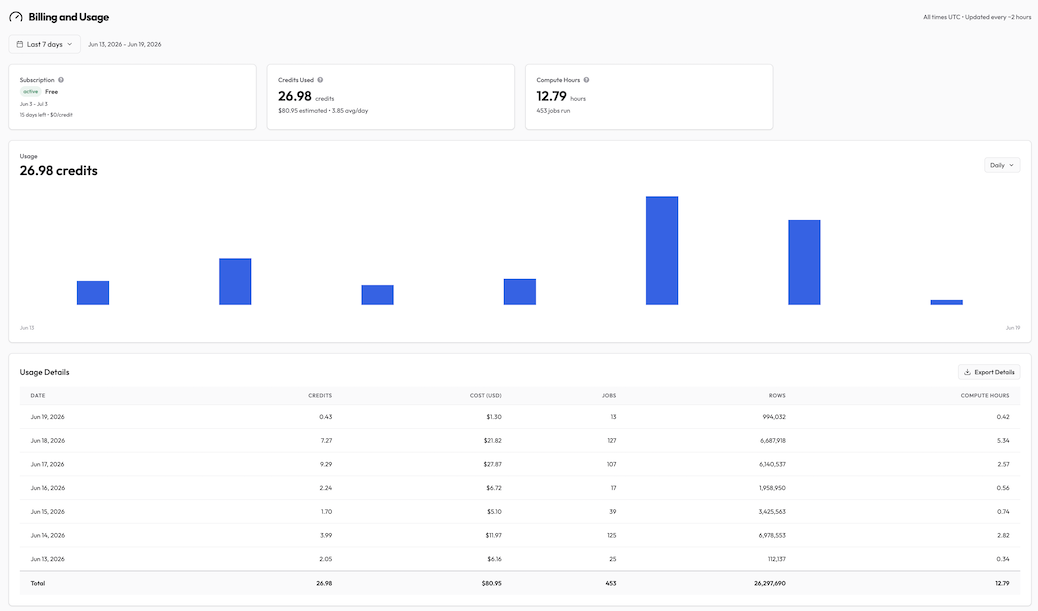Click the Jun 15 usage bar in chart

[377, 295]
